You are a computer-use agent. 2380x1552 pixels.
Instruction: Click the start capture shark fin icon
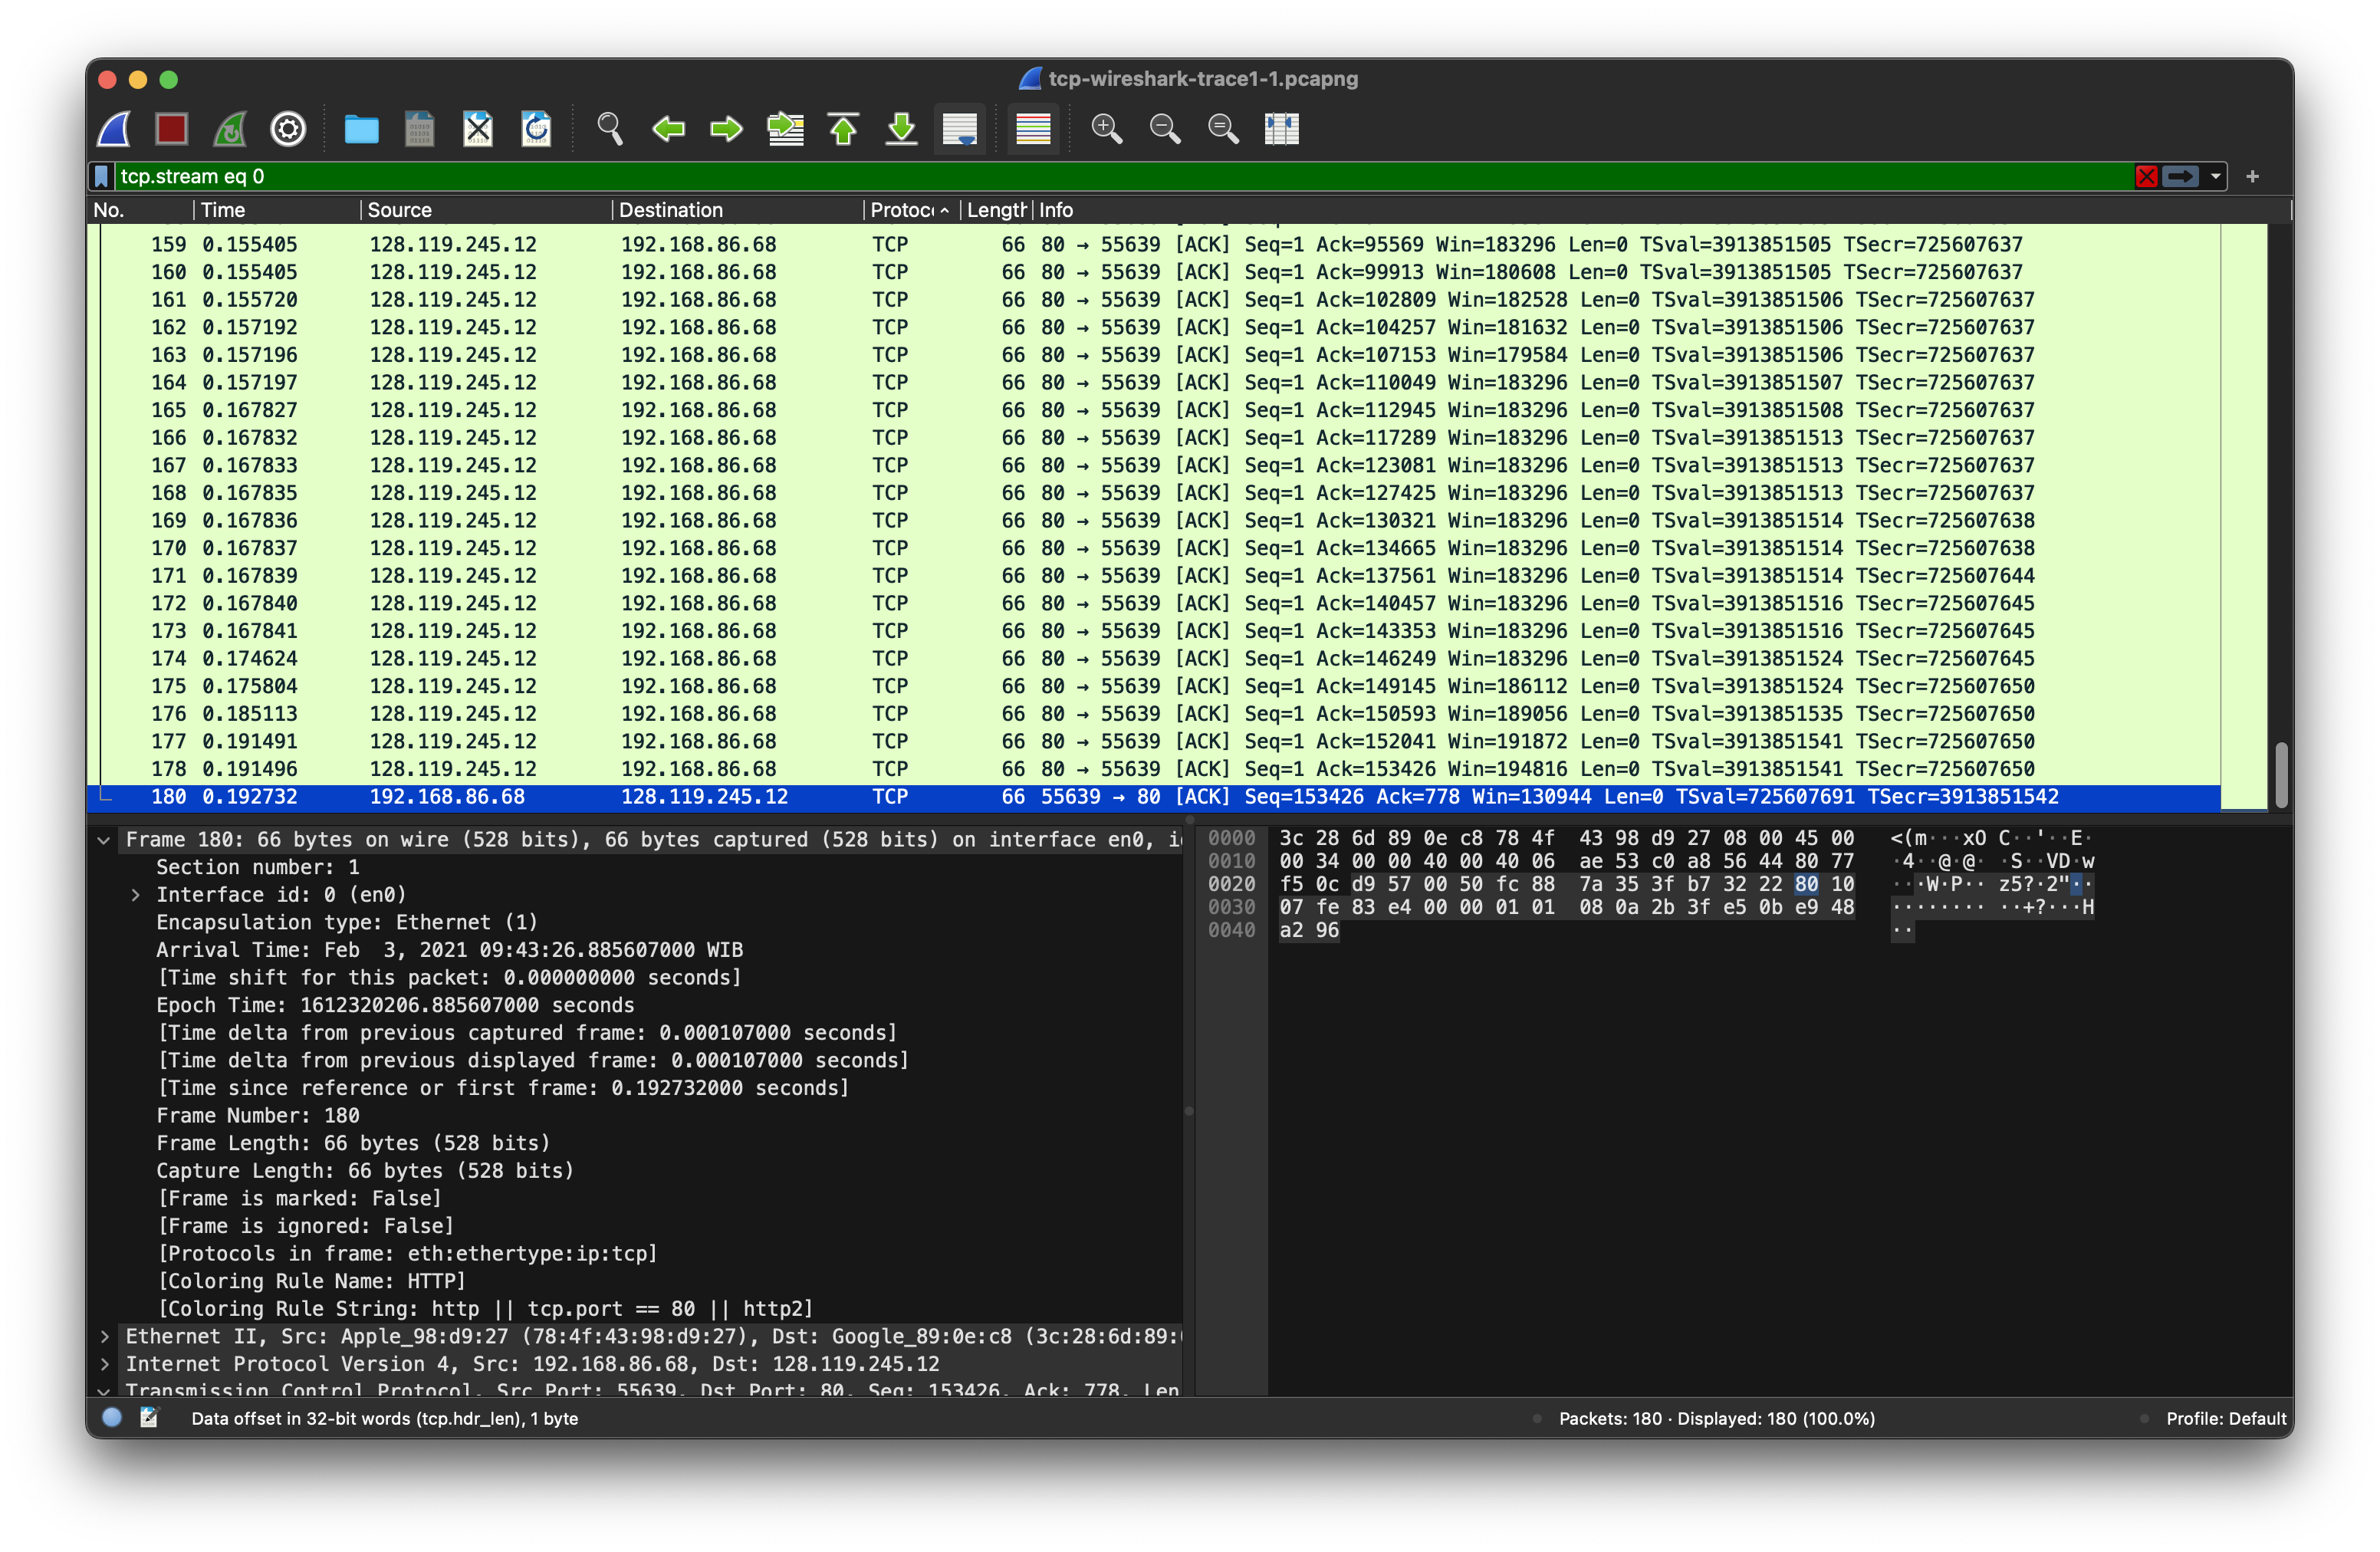click(114, 129)
